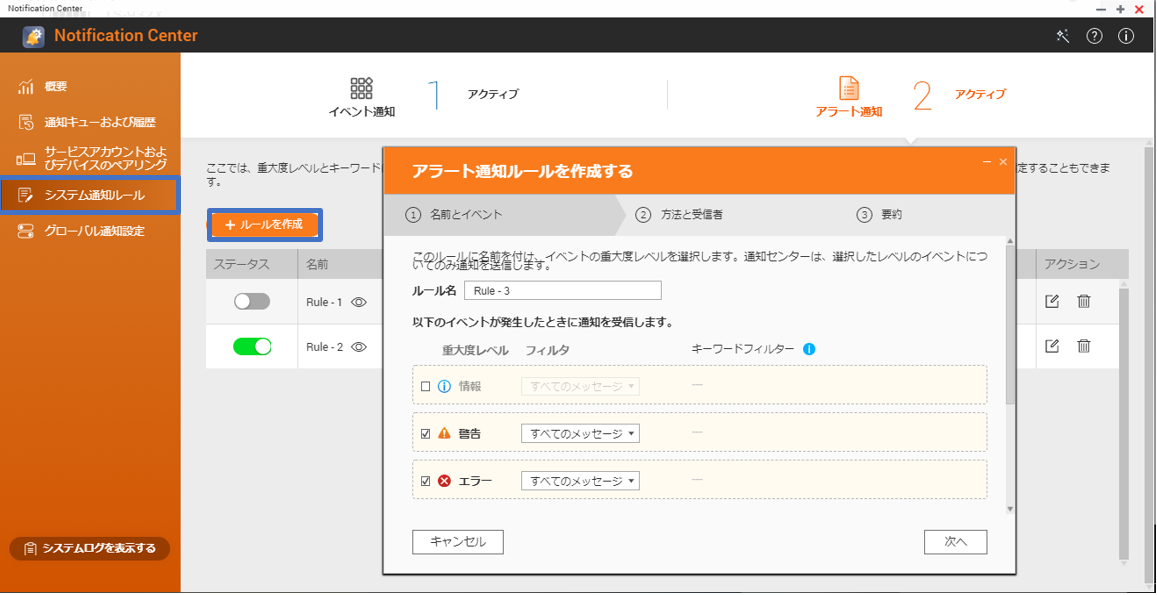1157x595 pixels.
Task: Uncheck the 警告 severity checkbox
Action: (x=426, y=434)
